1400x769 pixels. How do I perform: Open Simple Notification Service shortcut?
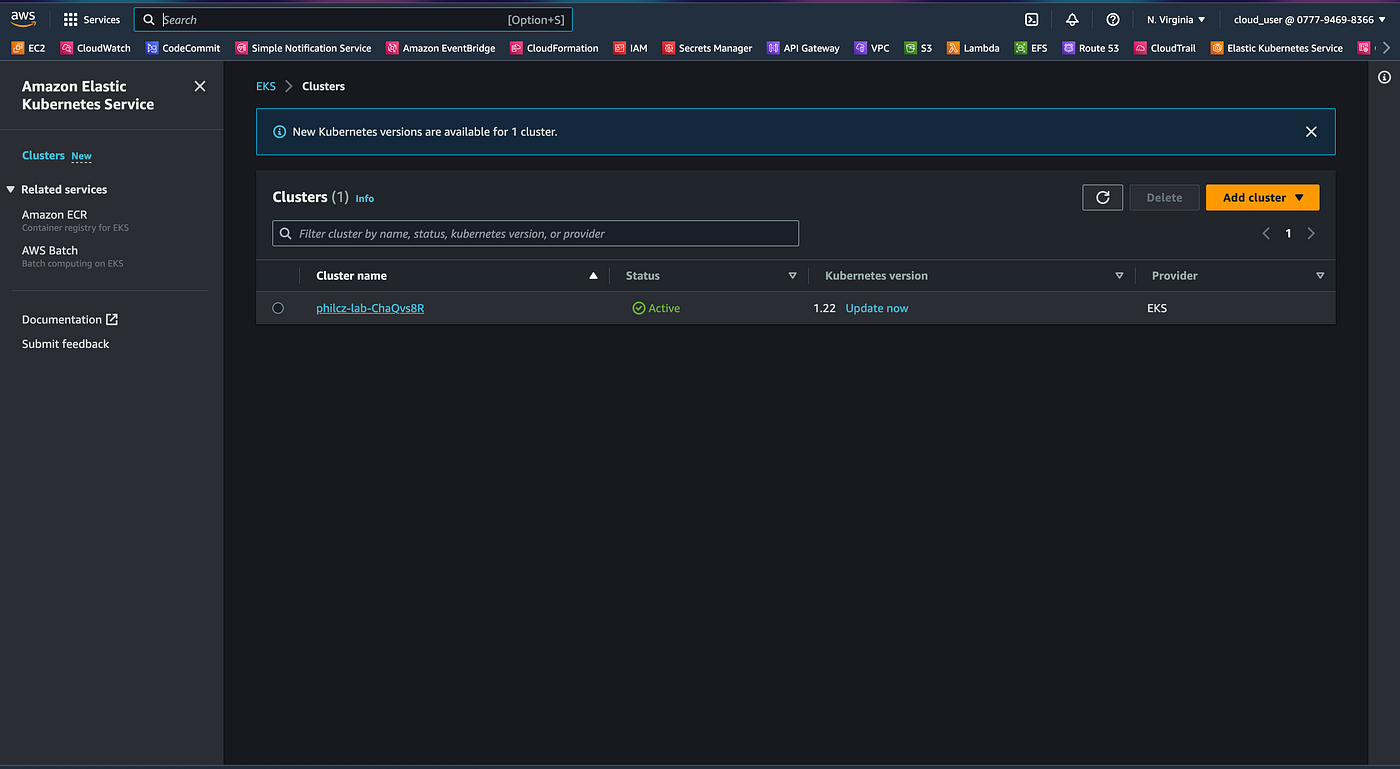[303, 48]
